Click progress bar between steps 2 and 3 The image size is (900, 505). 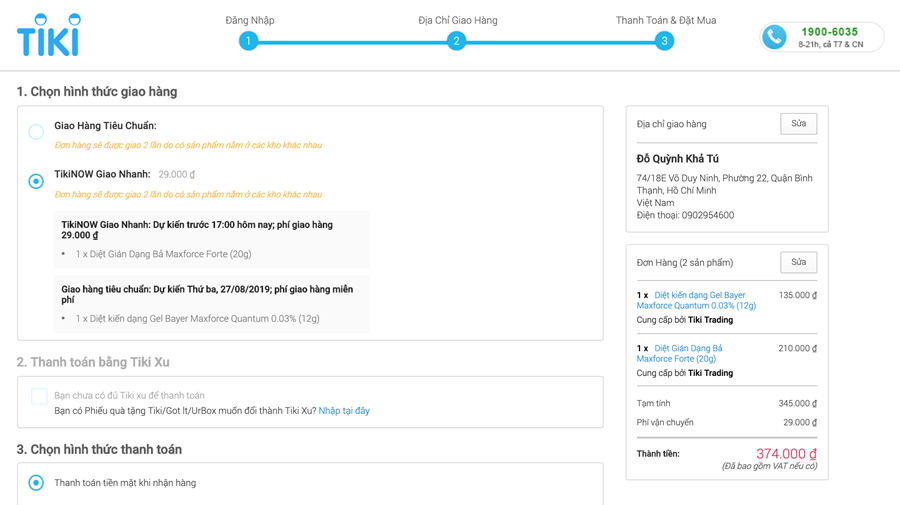click(560, 42)
